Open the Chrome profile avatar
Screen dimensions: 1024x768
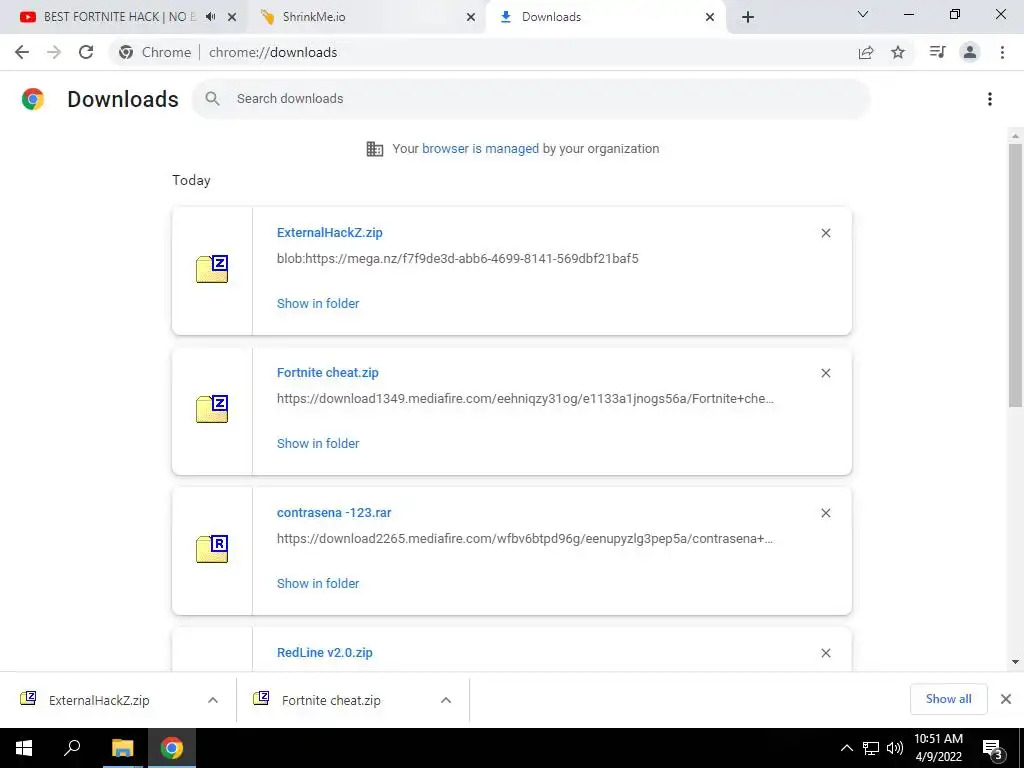click(970, 52)
